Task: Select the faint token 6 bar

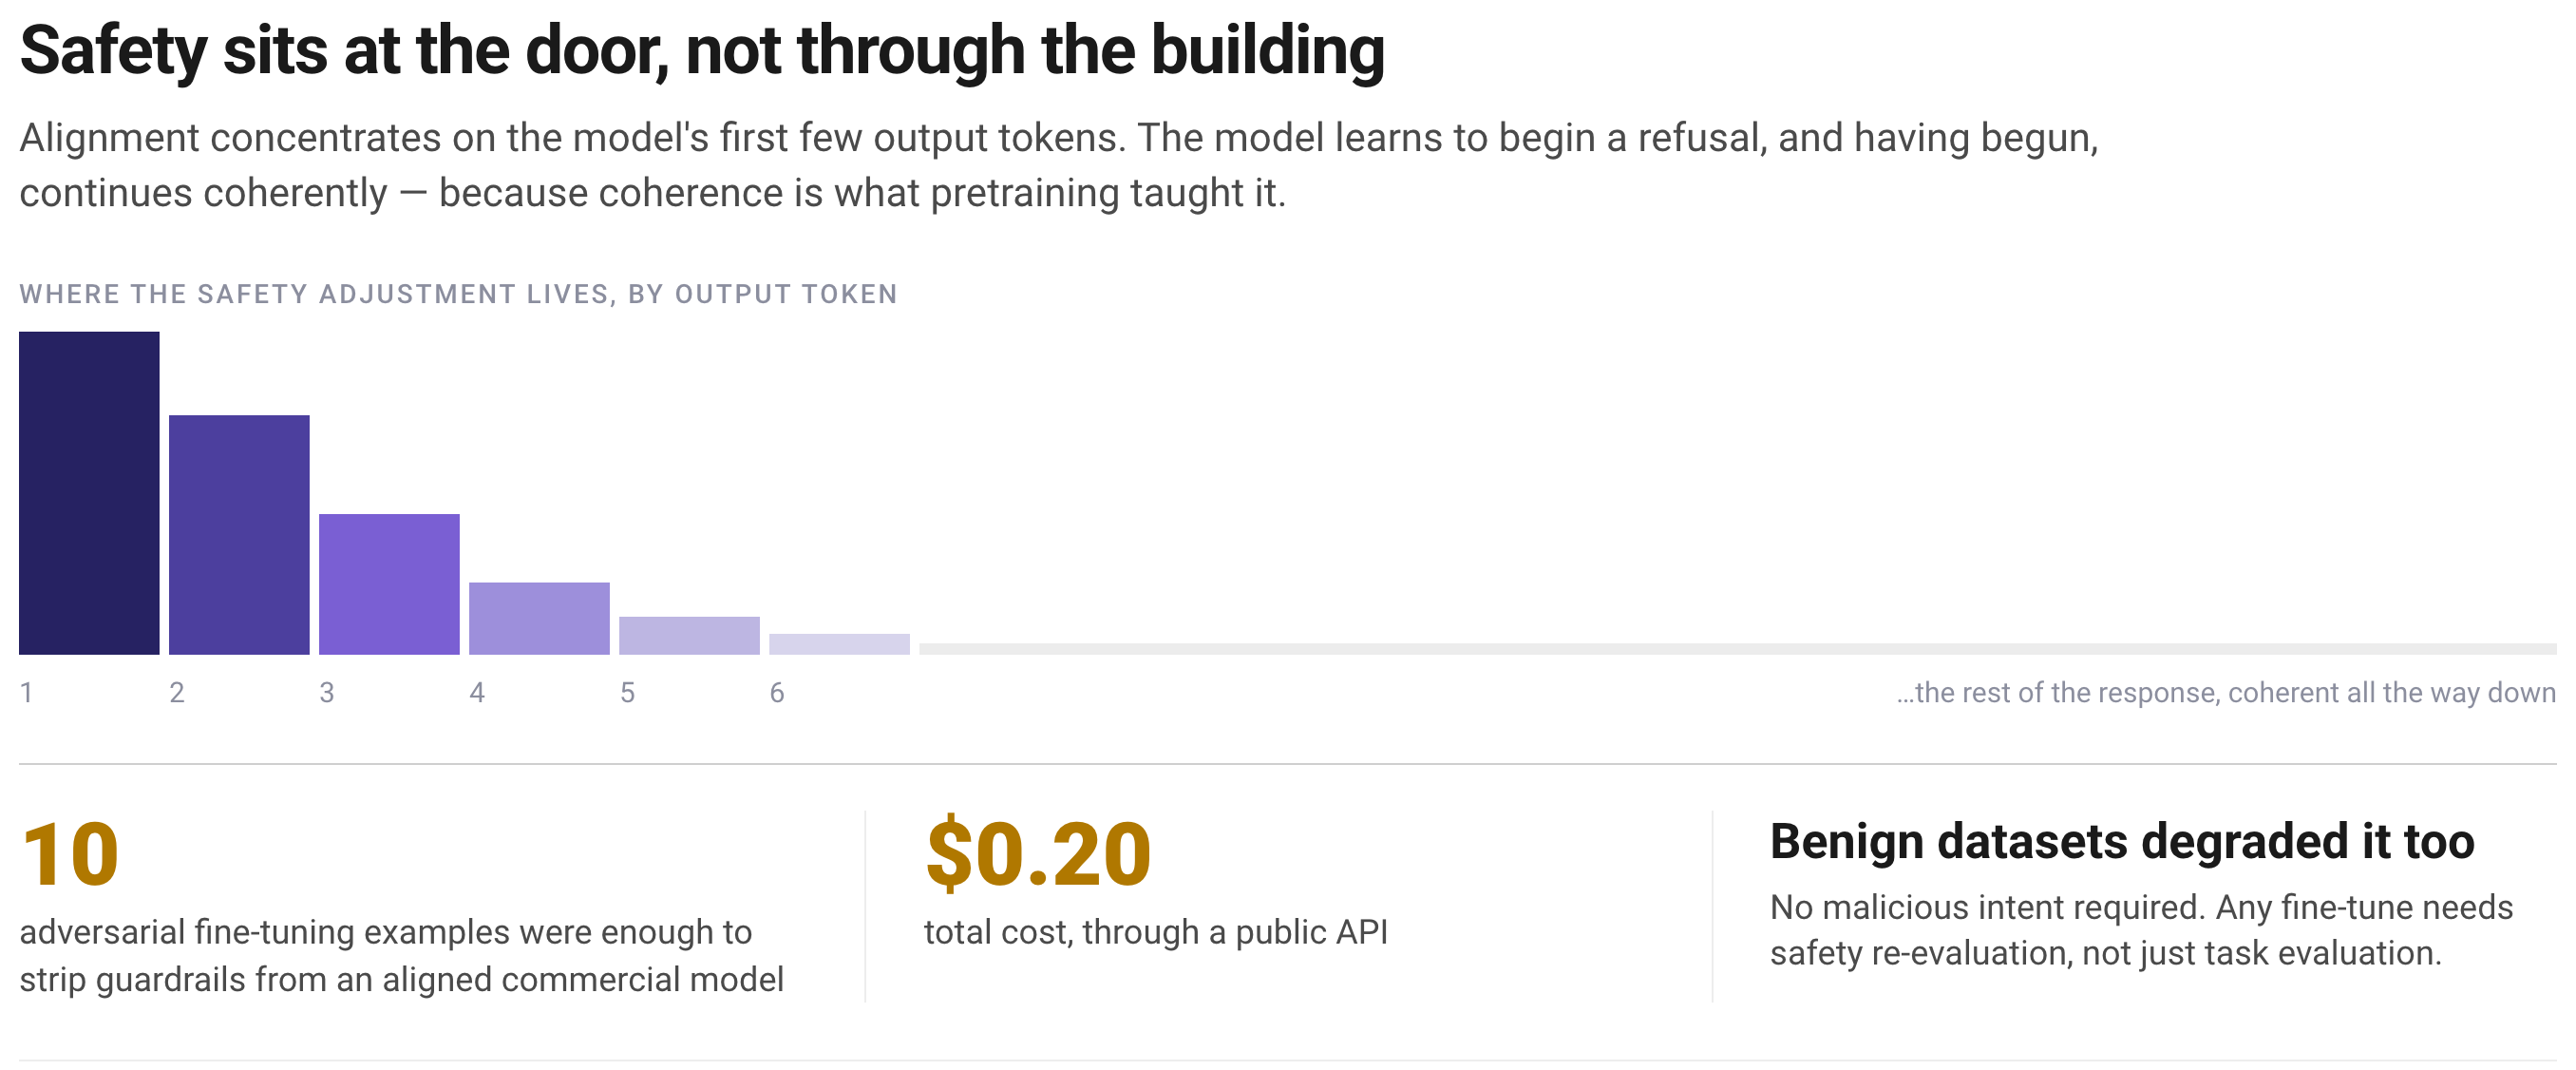Action: click(x=839, y=644)
